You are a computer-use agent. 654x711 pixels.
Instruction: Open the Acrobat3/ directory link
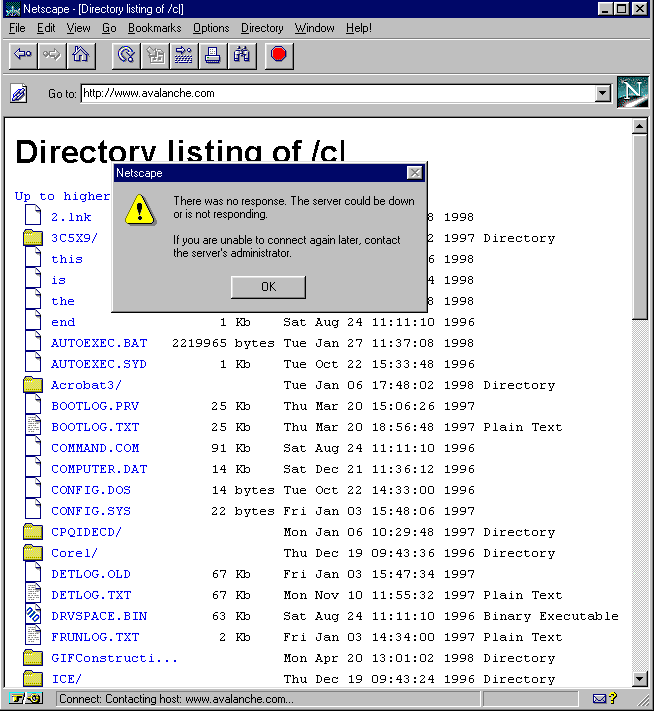pos(86,385)
